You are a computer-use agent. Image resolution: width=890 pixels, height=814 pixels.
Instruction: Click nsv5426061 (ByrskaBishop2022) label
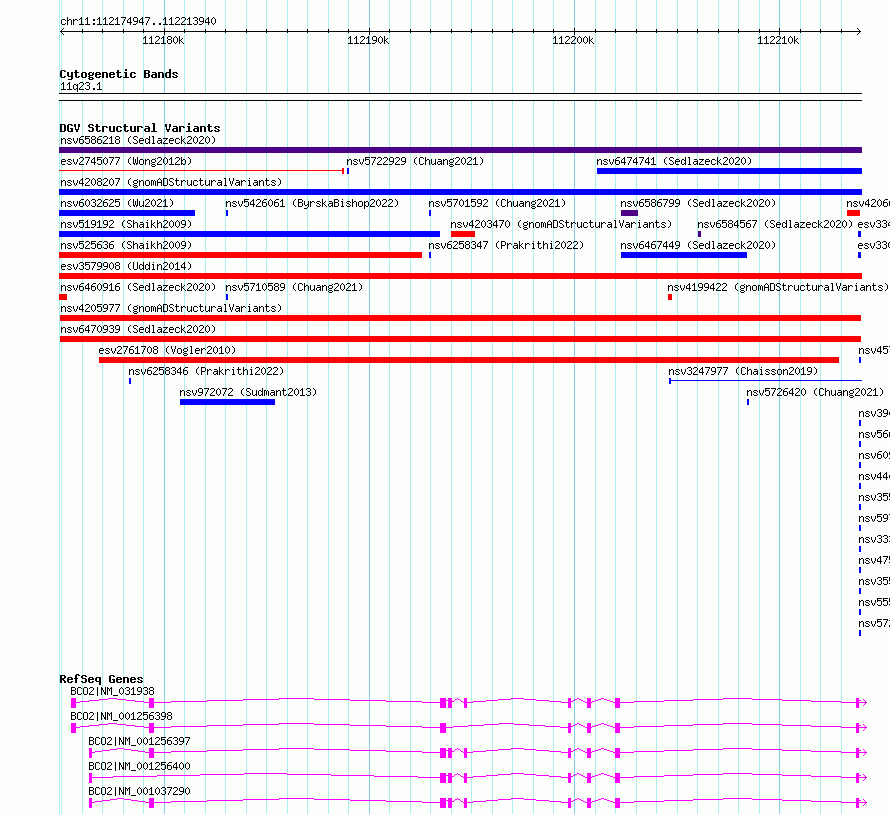click(x=312, y=203)
